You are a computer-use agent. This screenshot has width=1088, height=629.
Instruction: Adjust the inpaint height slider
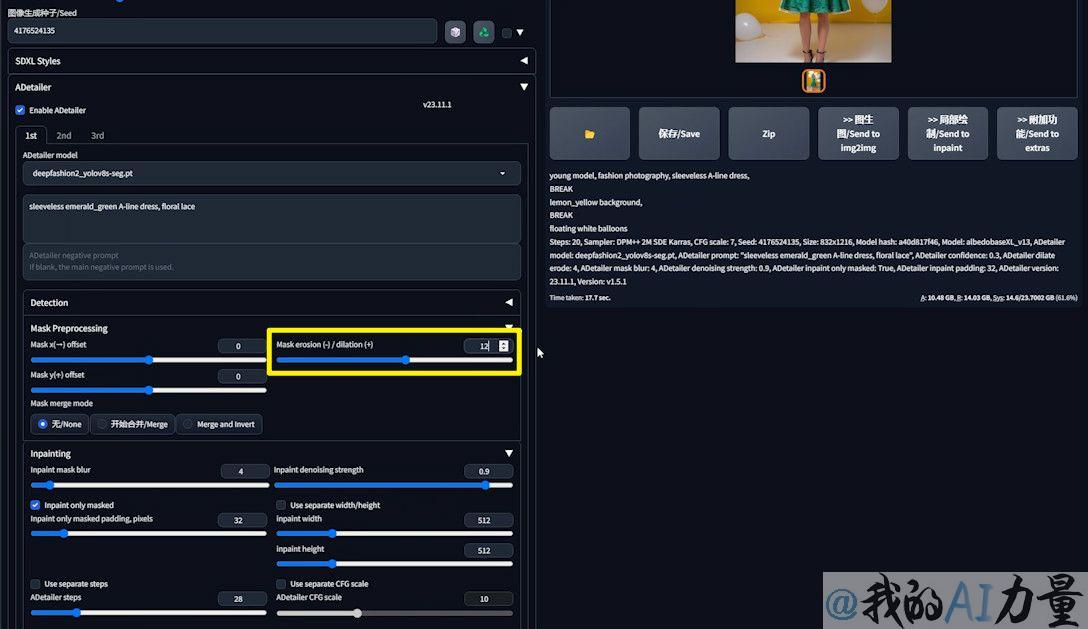pos(394,564)
